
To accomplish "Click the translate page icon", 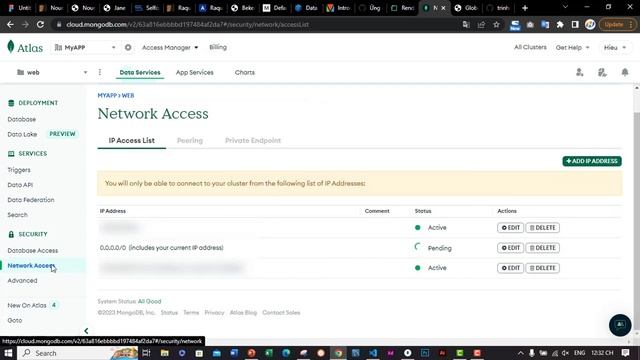I will pyautogui.click(x=466, y=24).
